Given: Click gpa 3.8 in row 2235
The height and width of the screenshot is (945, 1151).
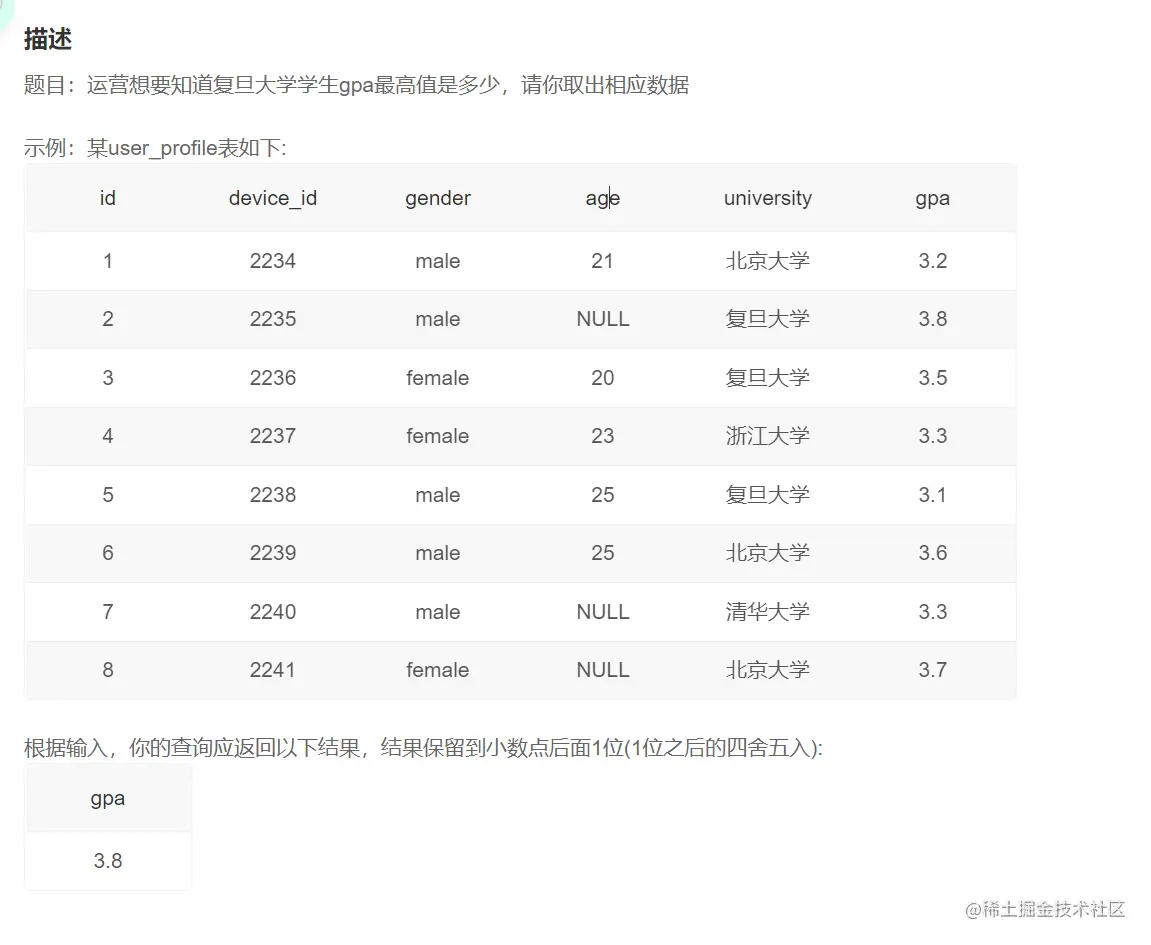Looking at the screenshot, I should (x=933, y=319).
